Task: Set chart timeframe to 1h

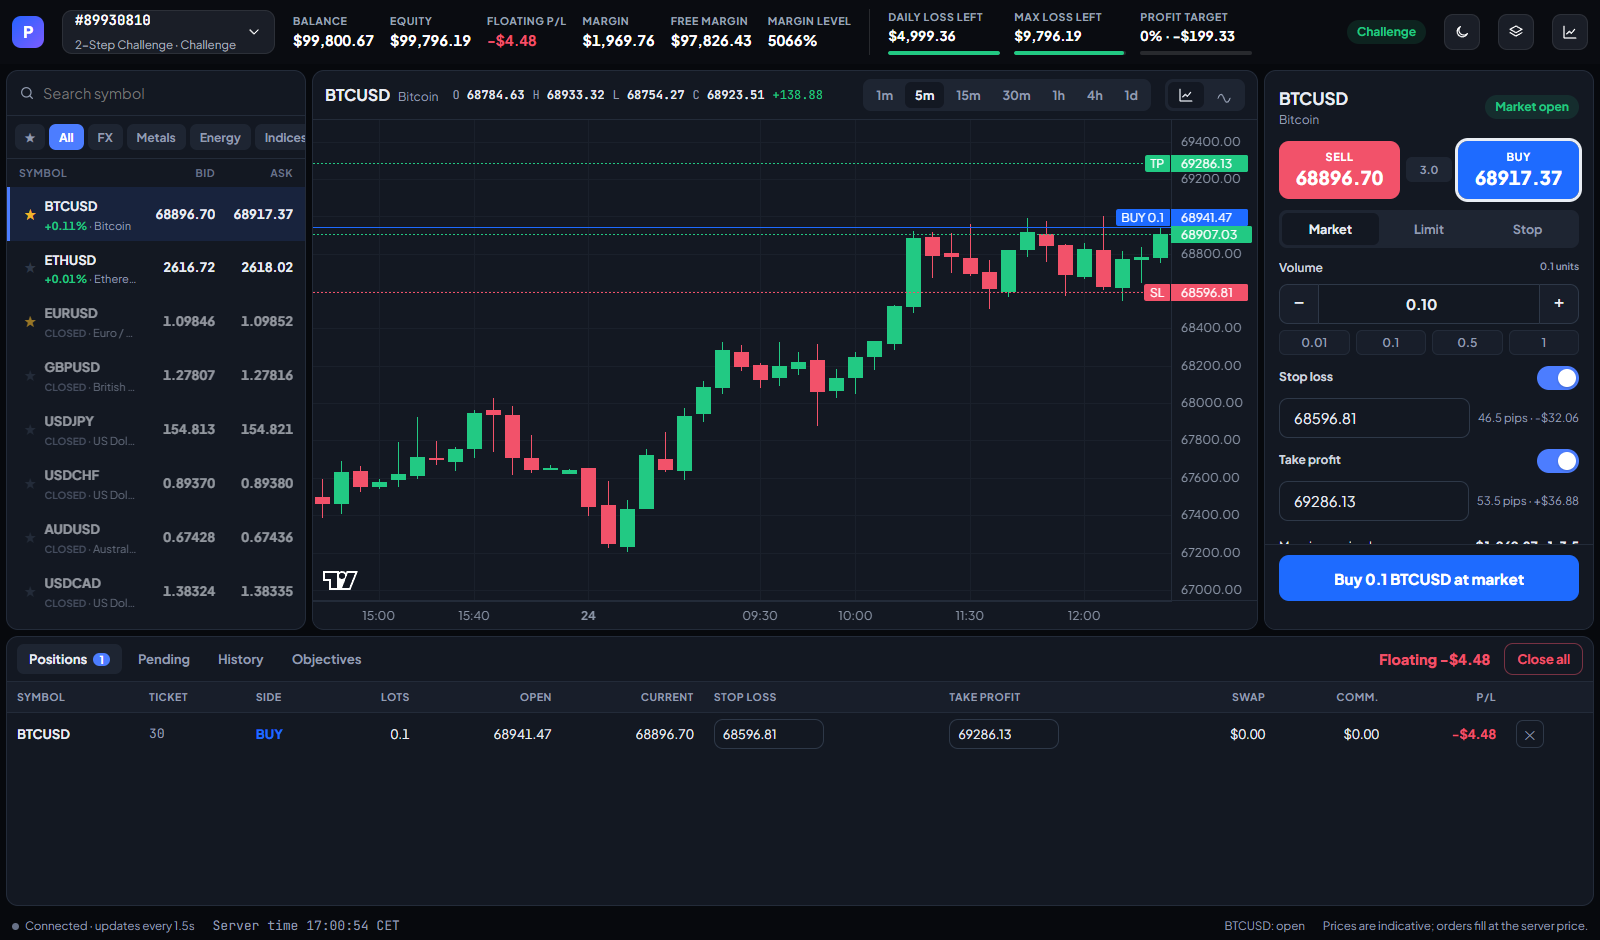Action: pos(1058,96)
